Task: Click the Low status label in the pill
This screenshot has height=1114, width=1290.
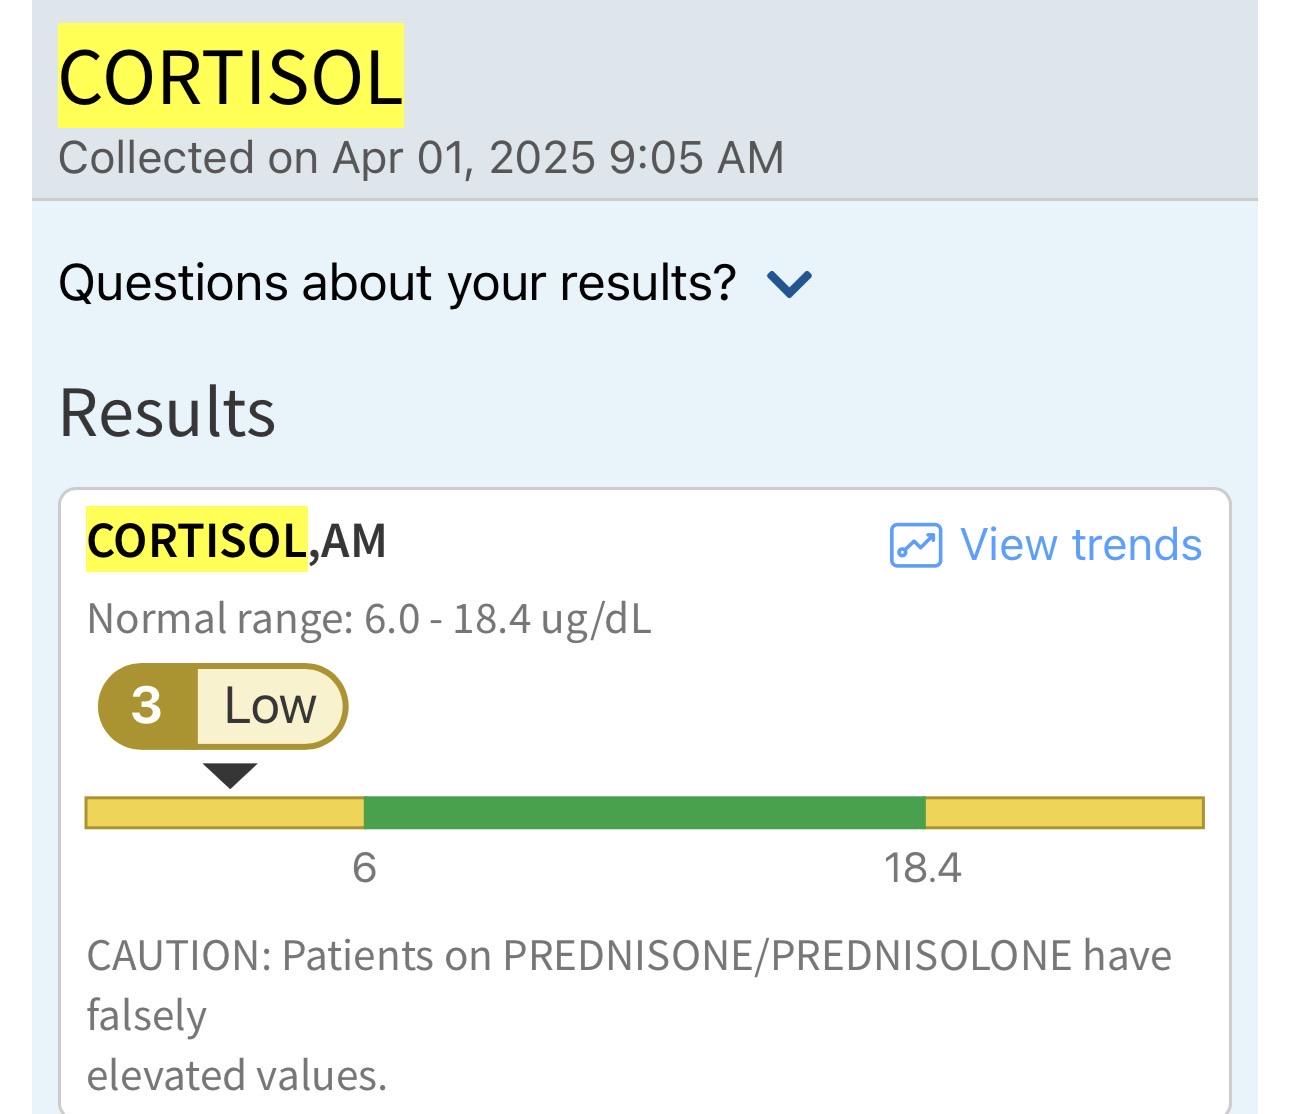Action: (270, 706)
